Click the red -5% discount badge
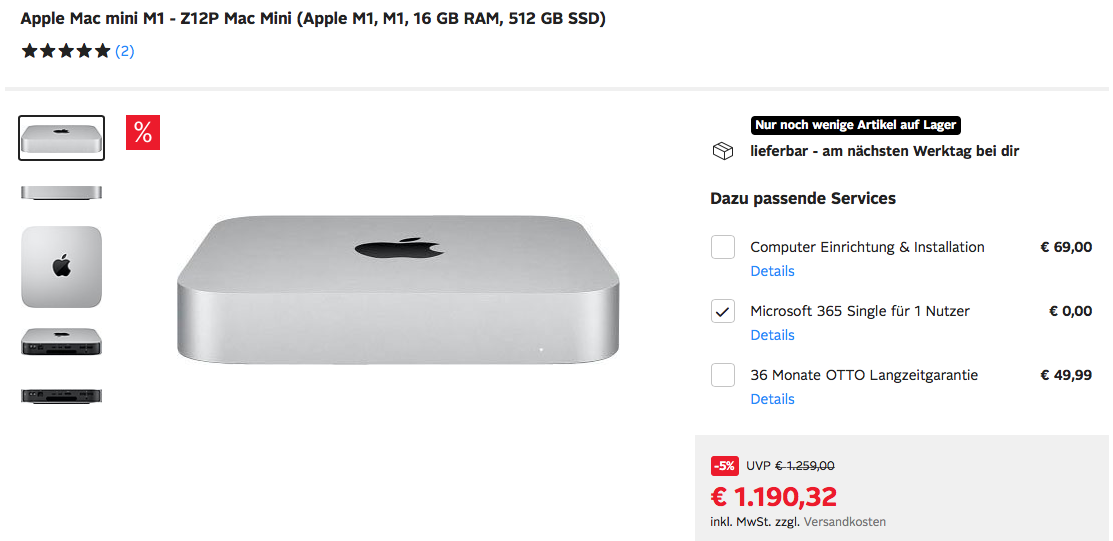The width and height of the screenshot is (1113, 541). [725, 465]
